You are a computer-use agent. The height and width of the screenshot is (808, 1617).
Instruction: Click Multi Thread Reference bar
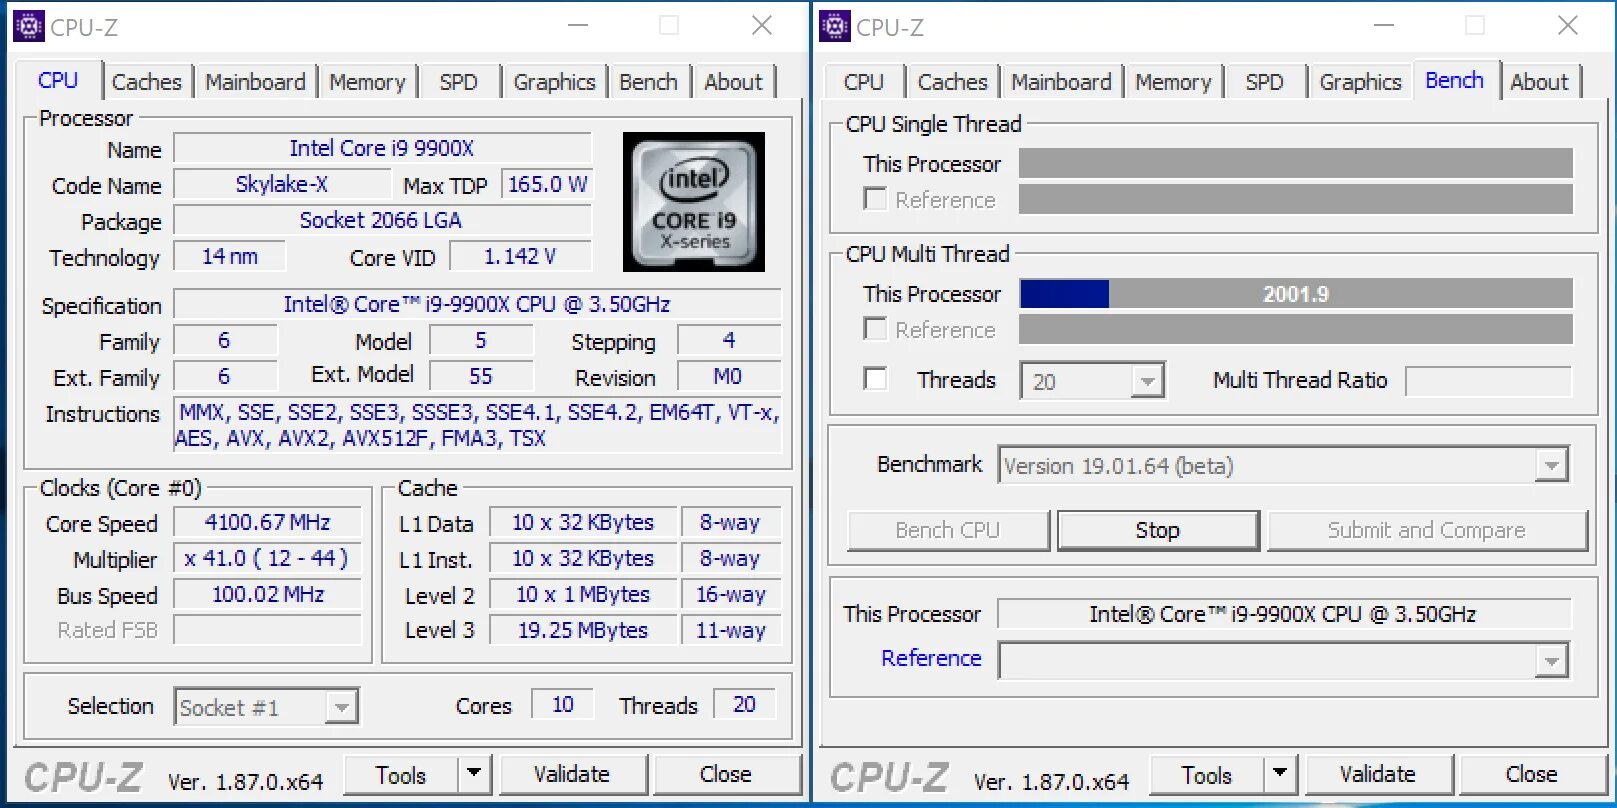[1296, 329]
